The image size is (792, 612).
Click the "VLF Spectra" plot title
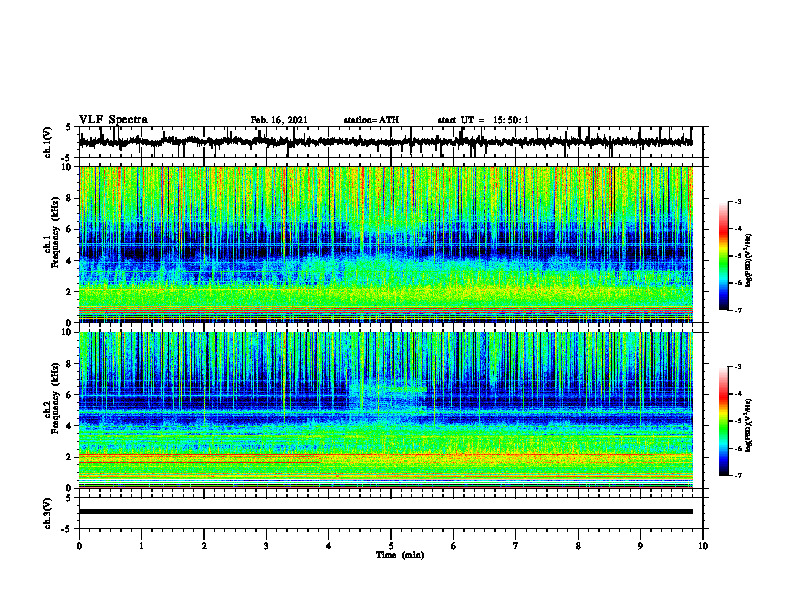pyautogui.click(x=113, y=120)
